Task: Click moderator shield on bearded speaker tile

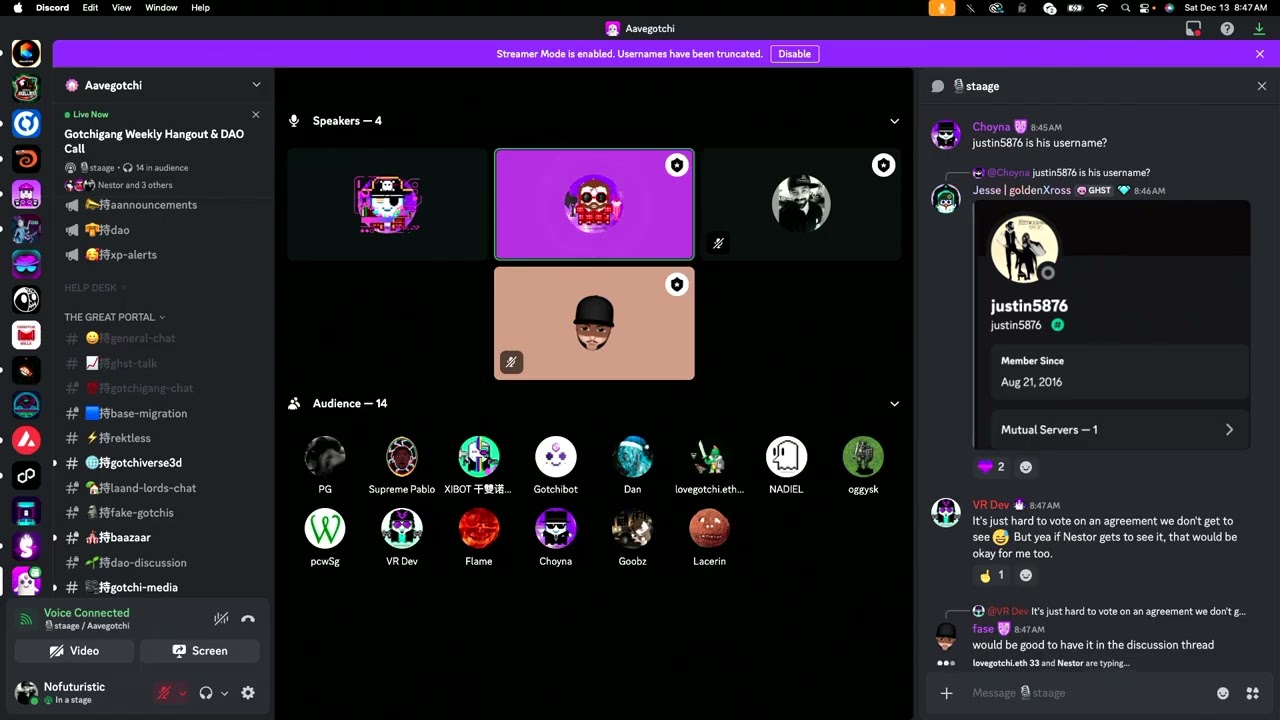Action: point(883,166)
